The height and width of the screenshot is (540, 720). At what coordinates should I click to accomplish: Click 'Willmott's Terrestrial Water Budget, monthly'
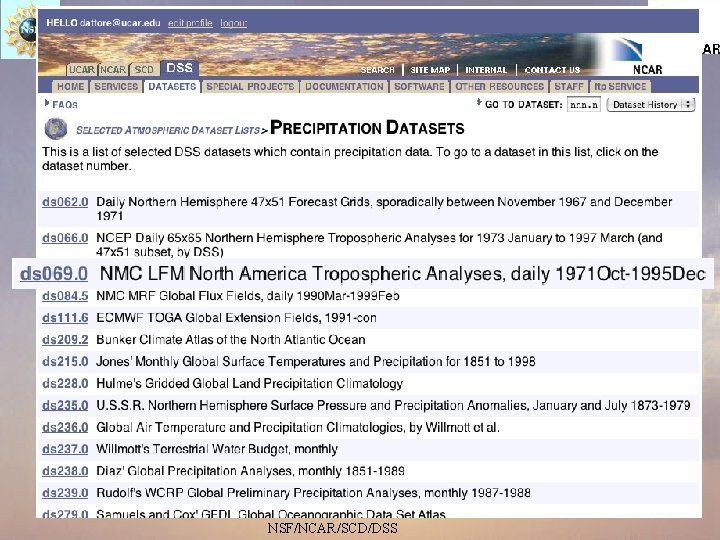click(217, 449)
